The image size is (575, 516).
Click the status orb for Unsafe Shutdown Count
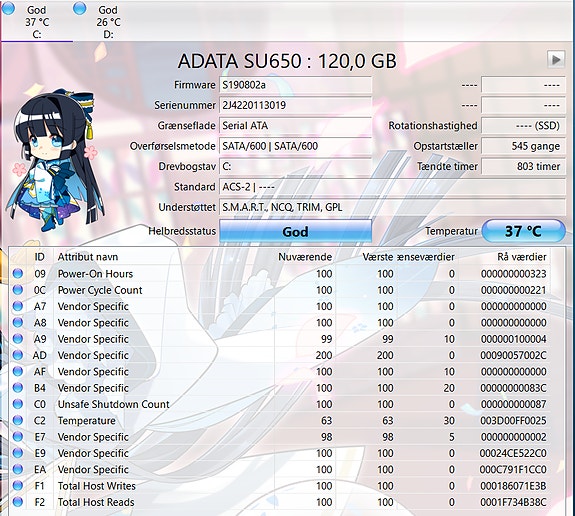point(18,404)
